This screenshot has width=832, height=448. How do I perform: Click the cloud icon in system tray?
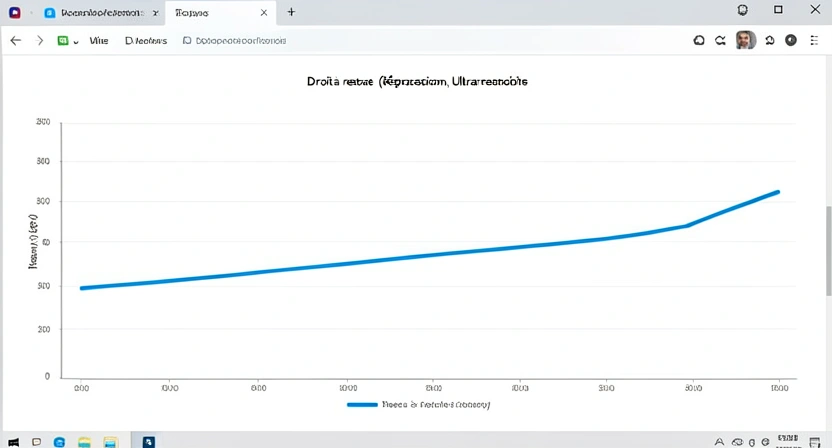tap(738, 442)
